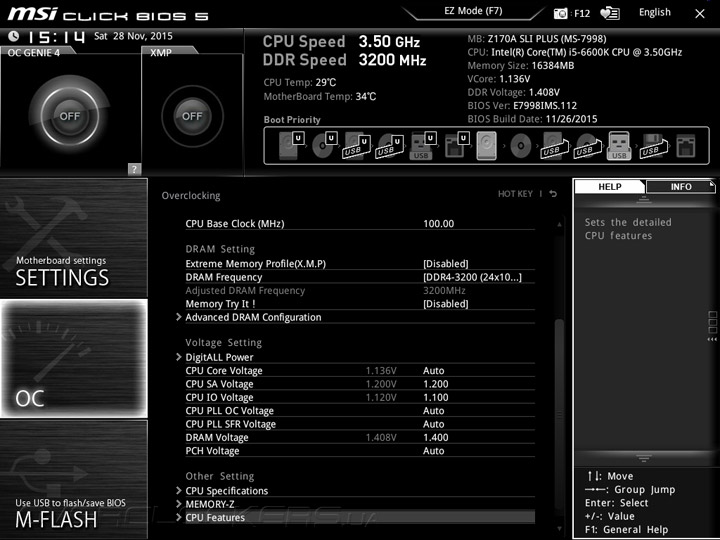
Task: Edit the CPU IO Voltage 1.100 value
Action: click(x=436, y=397)
